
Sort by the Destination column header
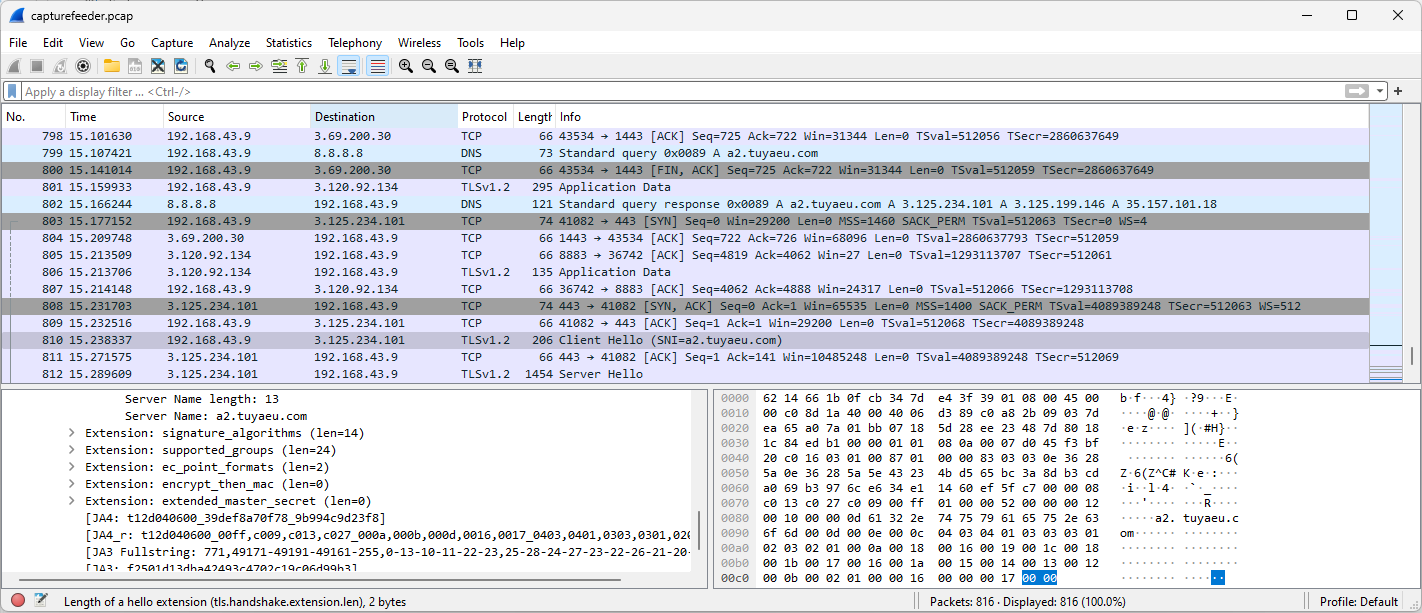point(384,117)
